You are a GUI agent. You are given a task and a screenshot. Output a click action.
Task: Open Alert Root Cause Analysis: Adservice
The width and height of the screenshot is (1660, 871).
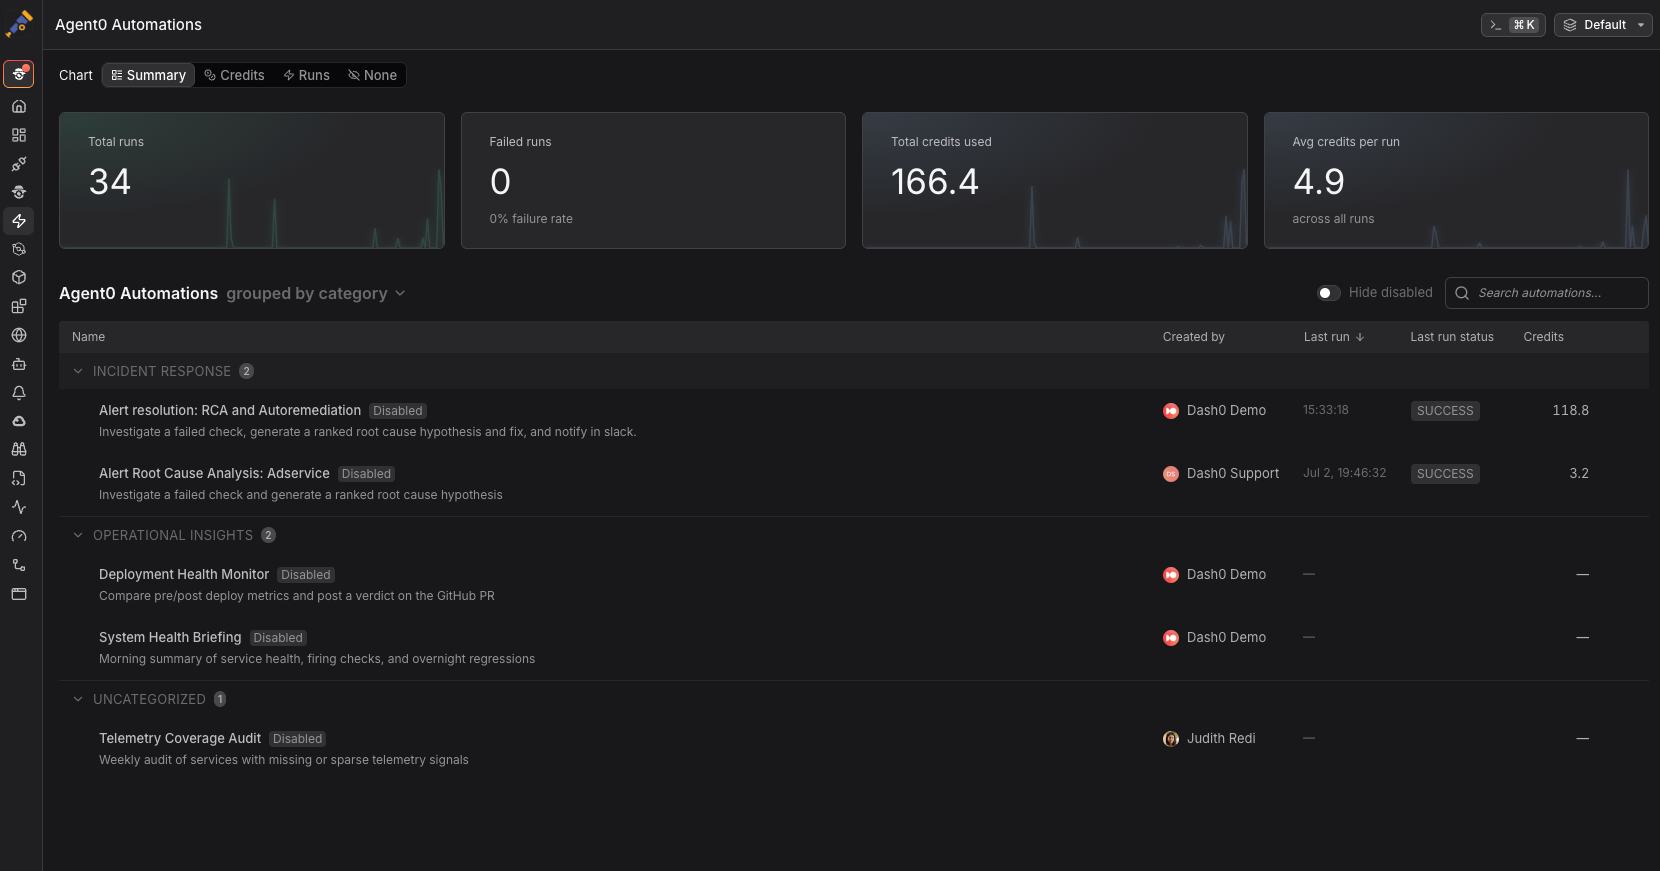tap(214, 473)
